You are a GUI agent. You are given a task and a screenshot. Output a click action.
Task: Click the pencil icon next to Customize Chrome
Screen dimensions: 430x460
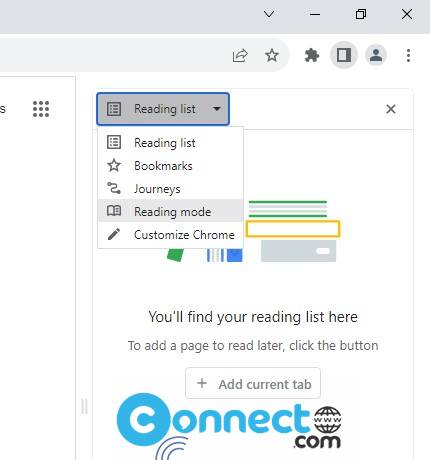coord(114,234)
